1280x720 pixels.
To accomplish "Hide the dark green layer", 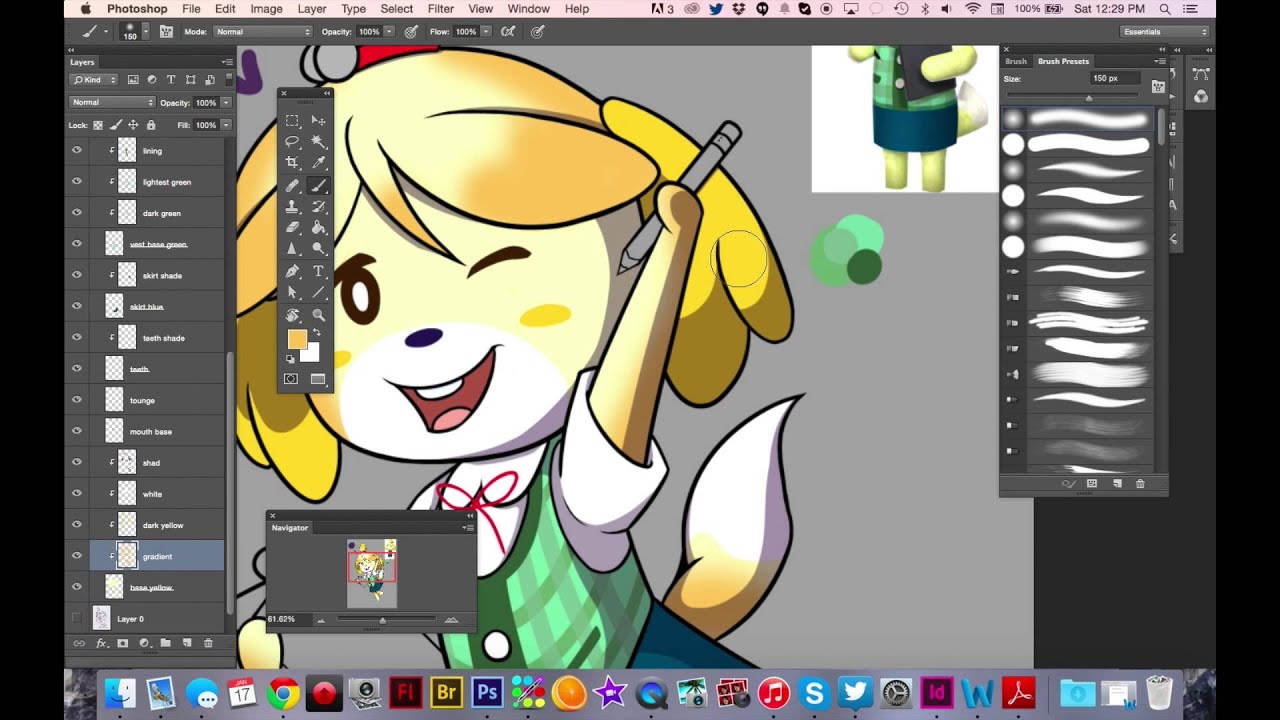I will (x=76, y=213).
